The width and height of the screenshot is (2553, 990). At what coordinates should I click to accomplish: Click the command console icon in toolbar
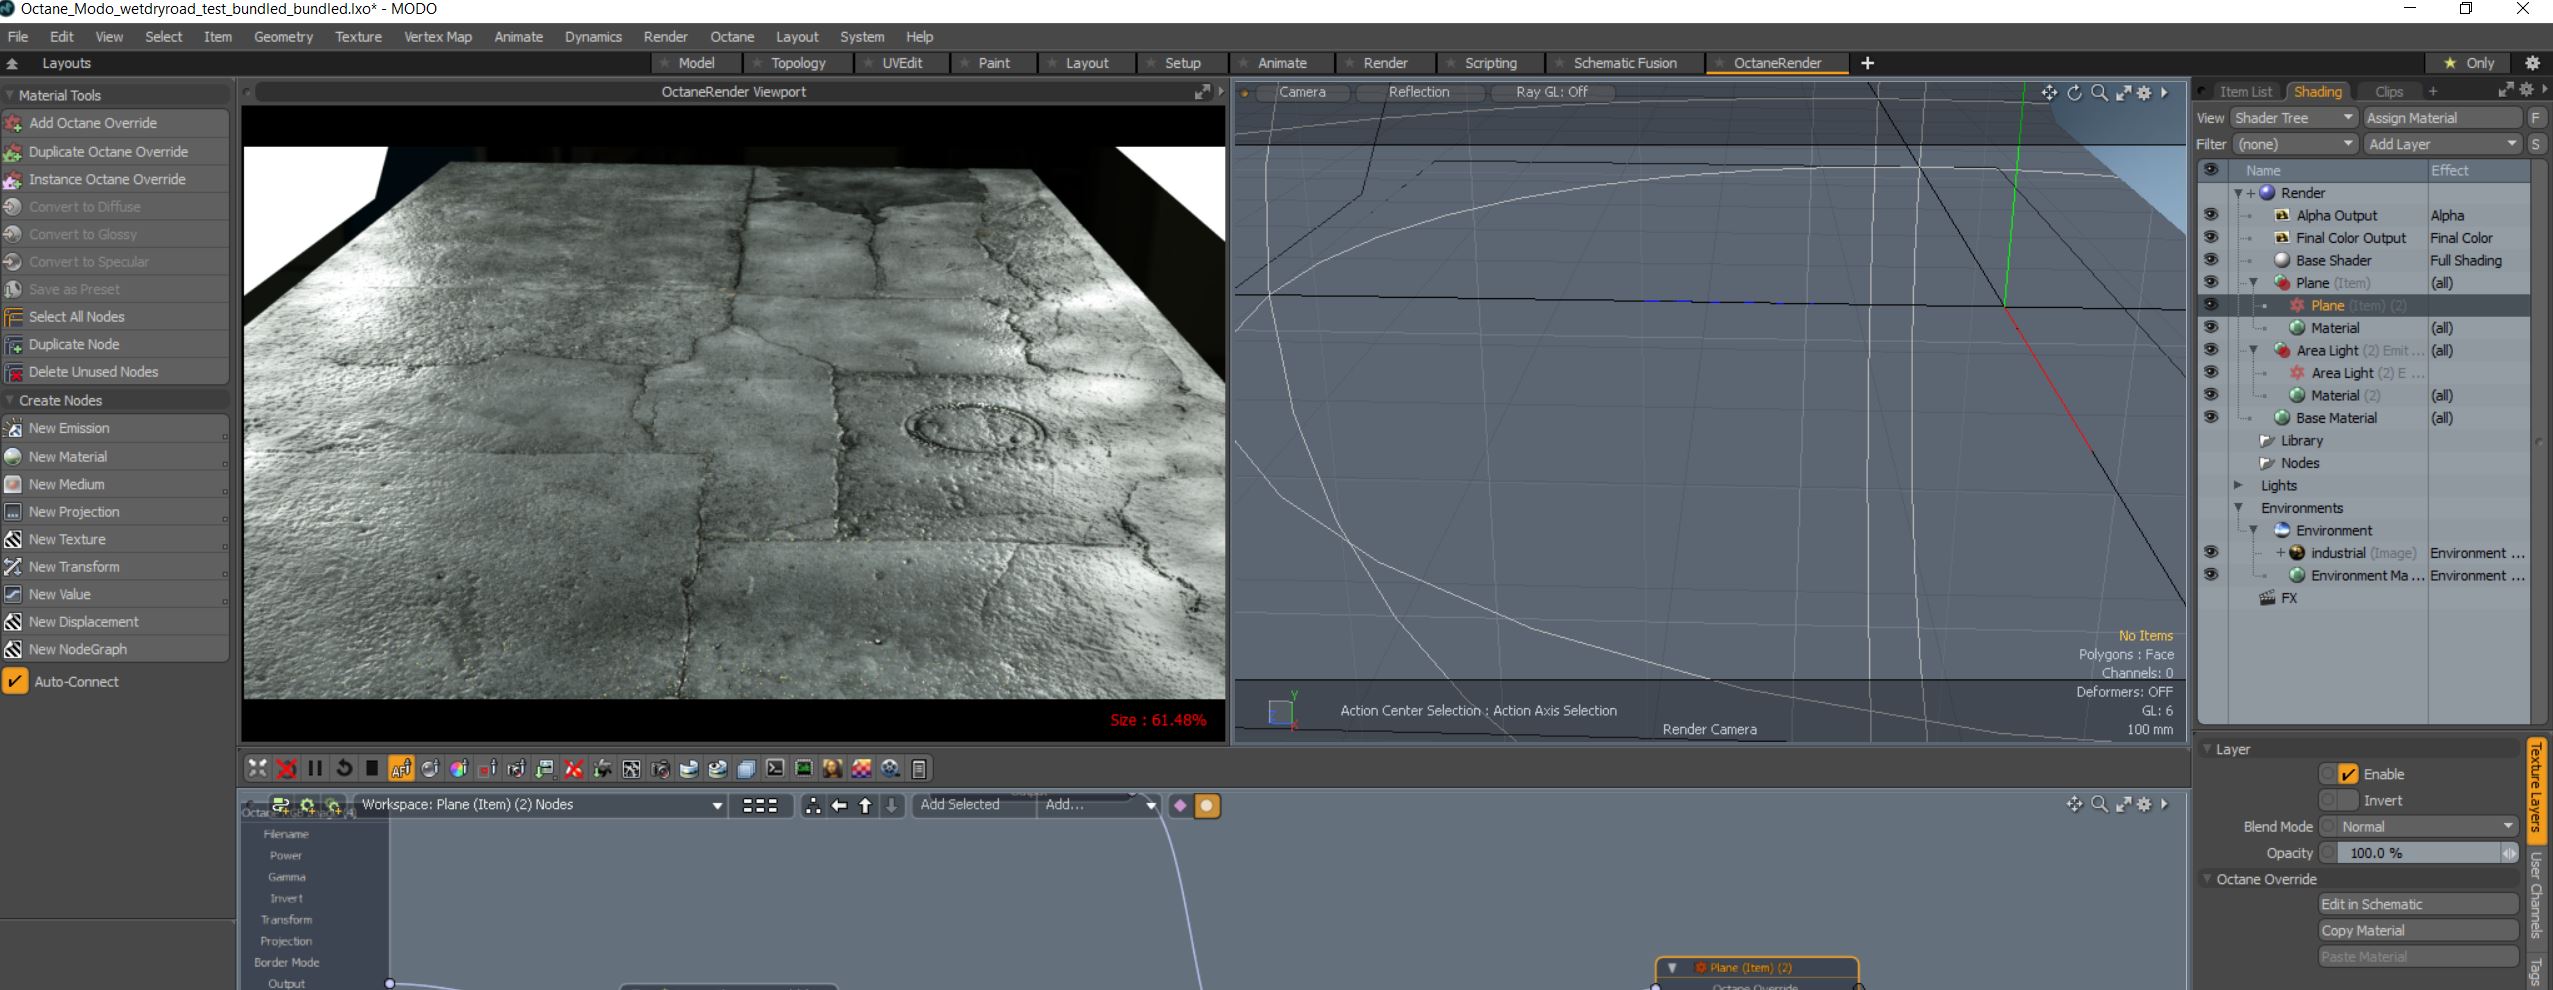point(775,768)
